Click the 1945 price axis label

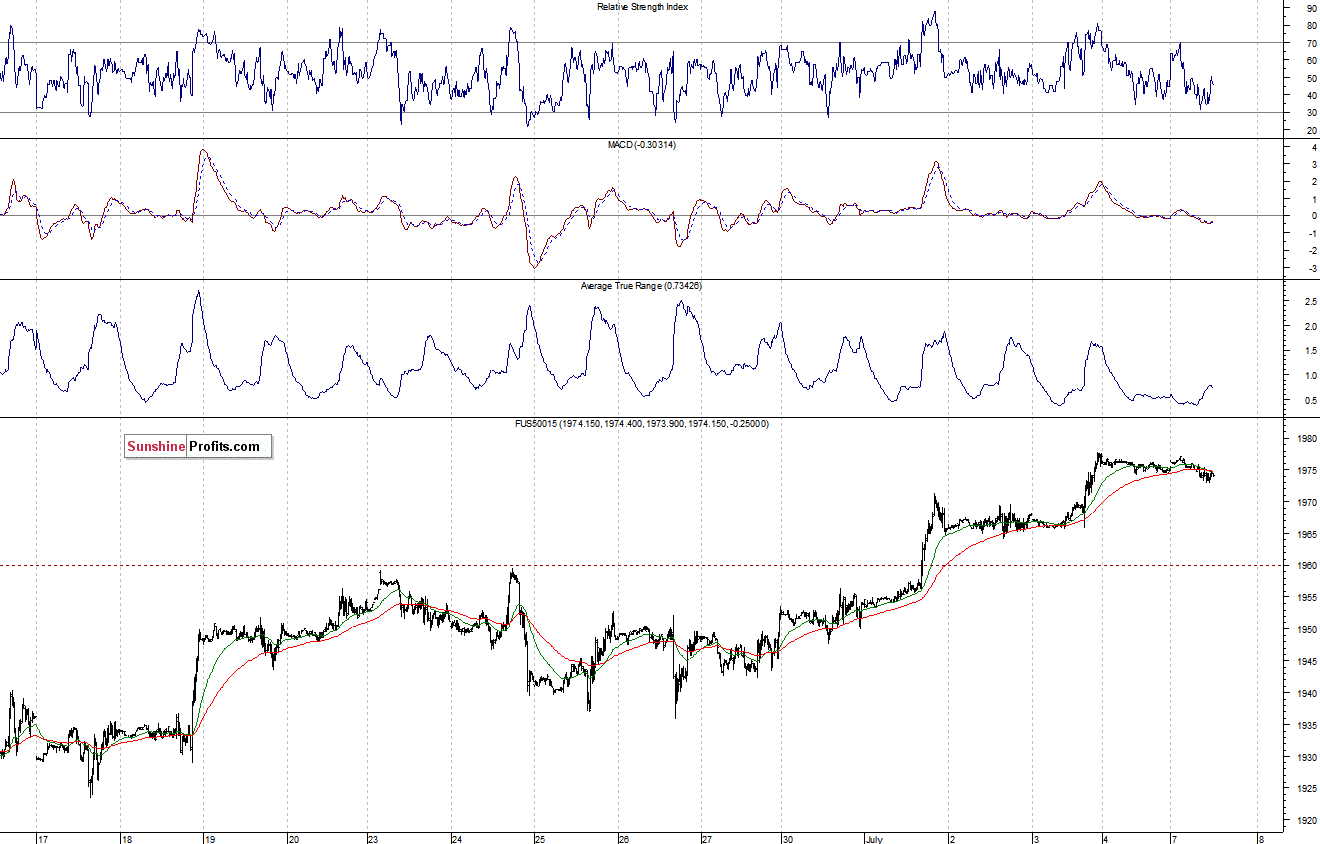pyautogui.click(x=1306, y=662)
